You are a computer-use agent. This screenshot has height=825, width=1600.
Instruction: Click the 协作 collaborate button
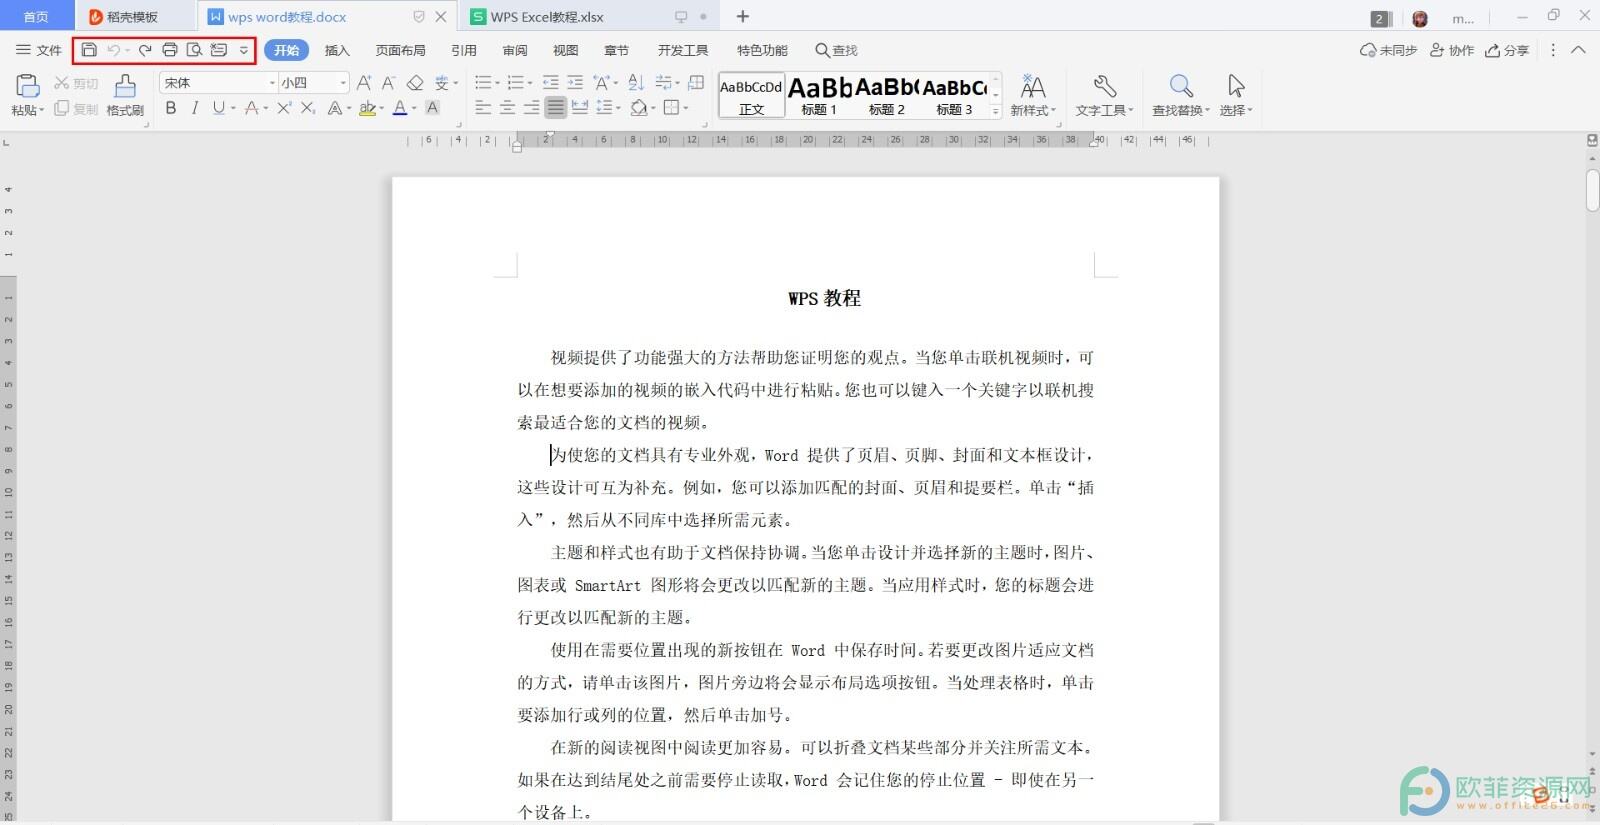[1452, 50]
